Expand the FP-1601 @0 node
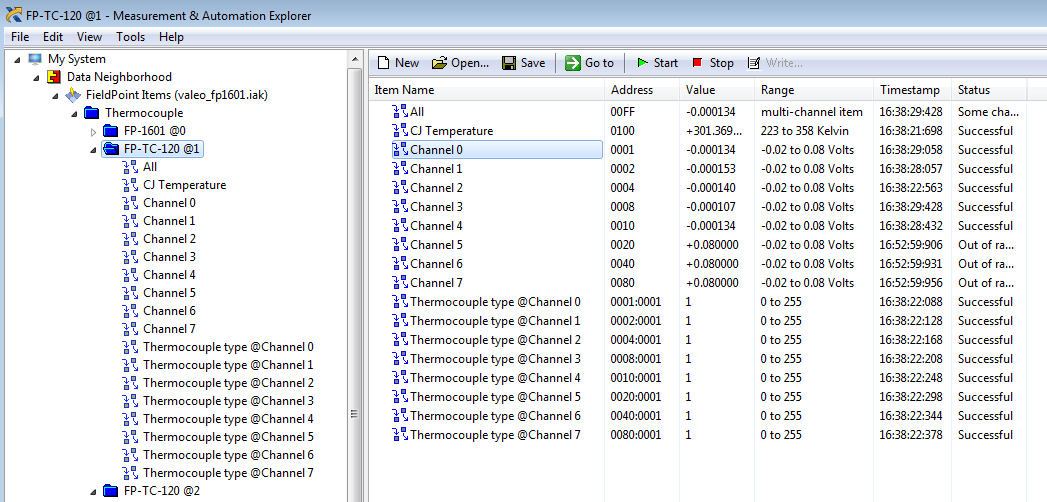 tap(93, 132)
